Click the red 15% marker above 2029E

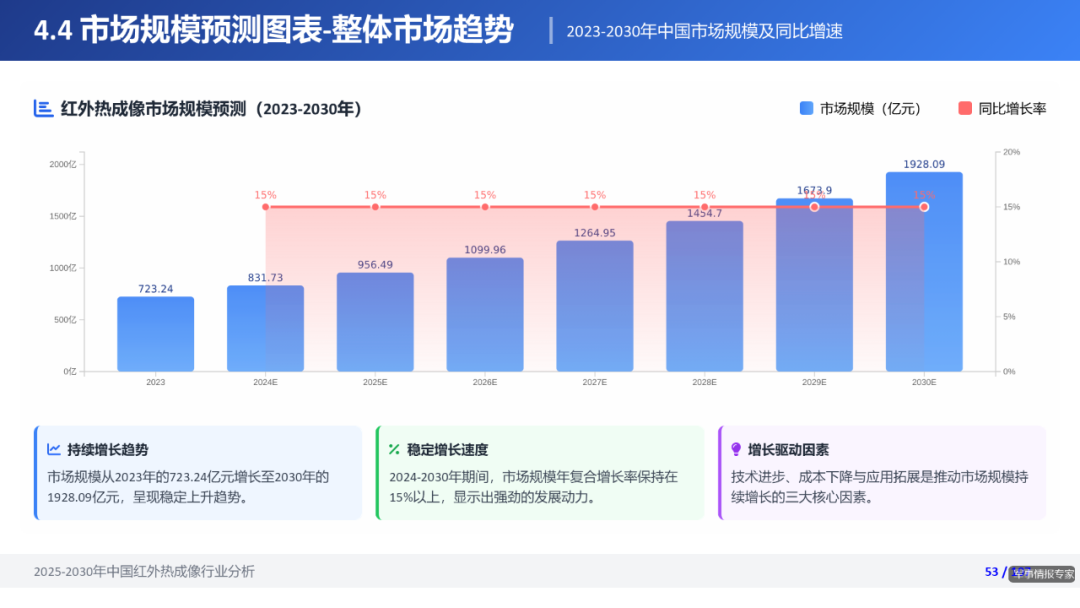click(813, 205)
